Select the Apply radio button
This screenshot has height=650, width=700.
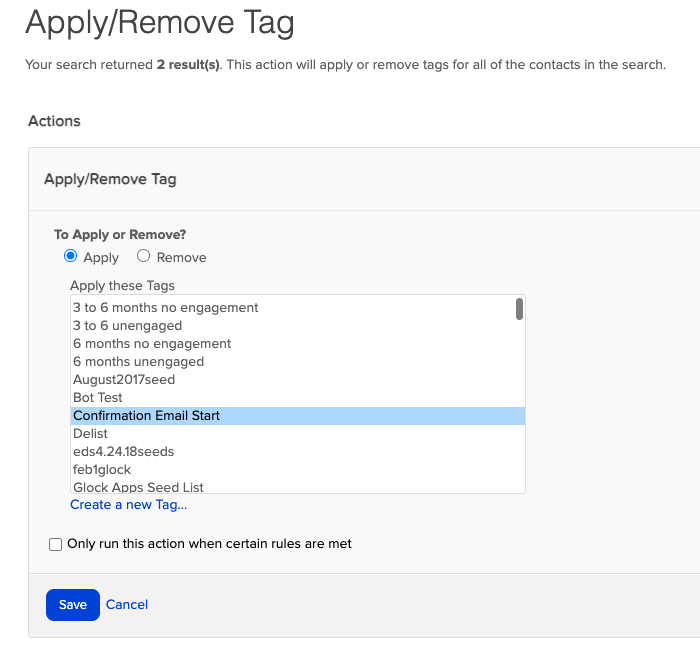(71, 257)
